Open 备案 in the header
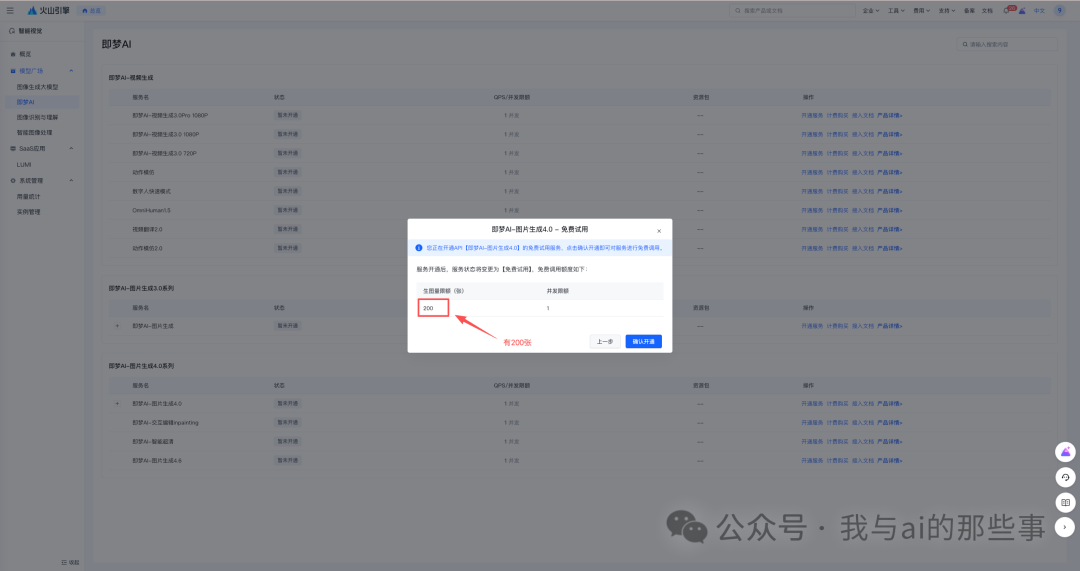 [x=969, y=10]
